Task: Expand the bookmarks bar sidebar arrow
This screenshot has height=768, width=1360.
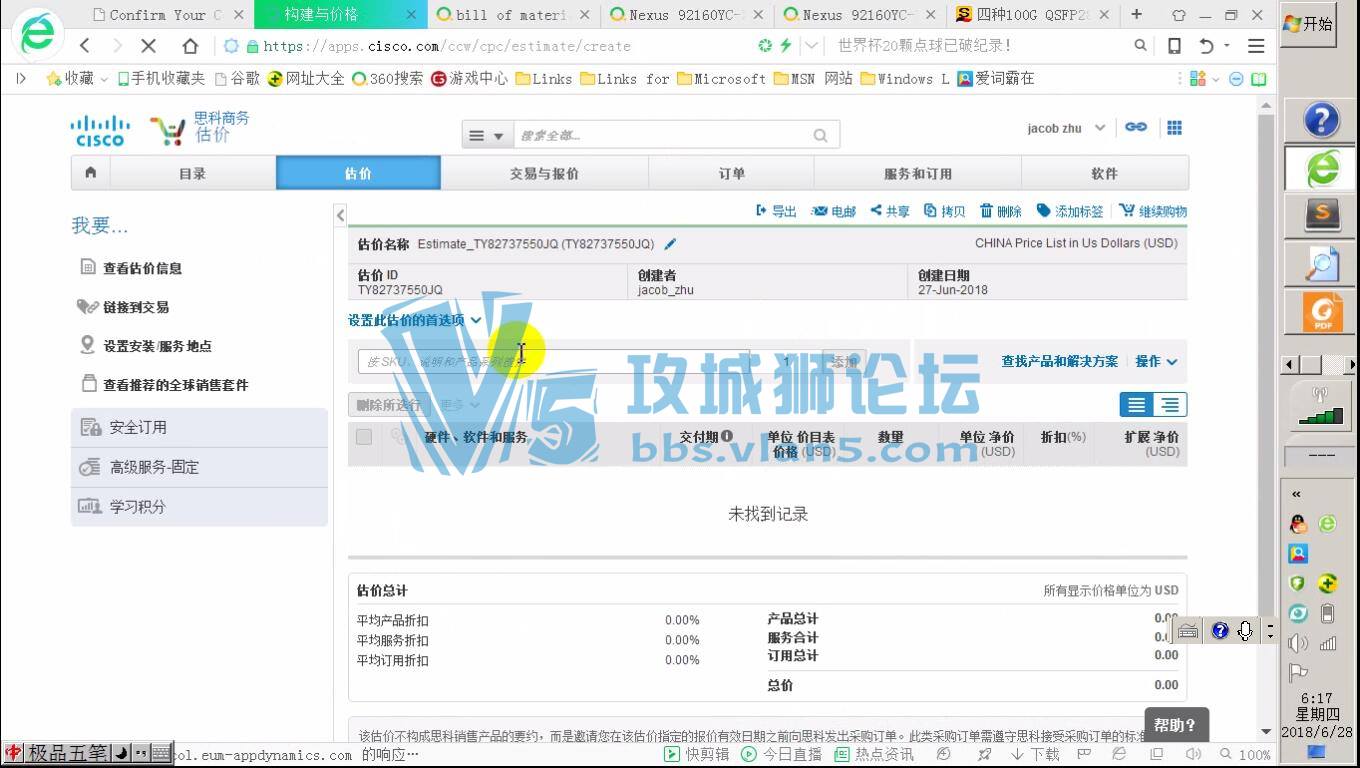Action: click(x=21, y=78)
